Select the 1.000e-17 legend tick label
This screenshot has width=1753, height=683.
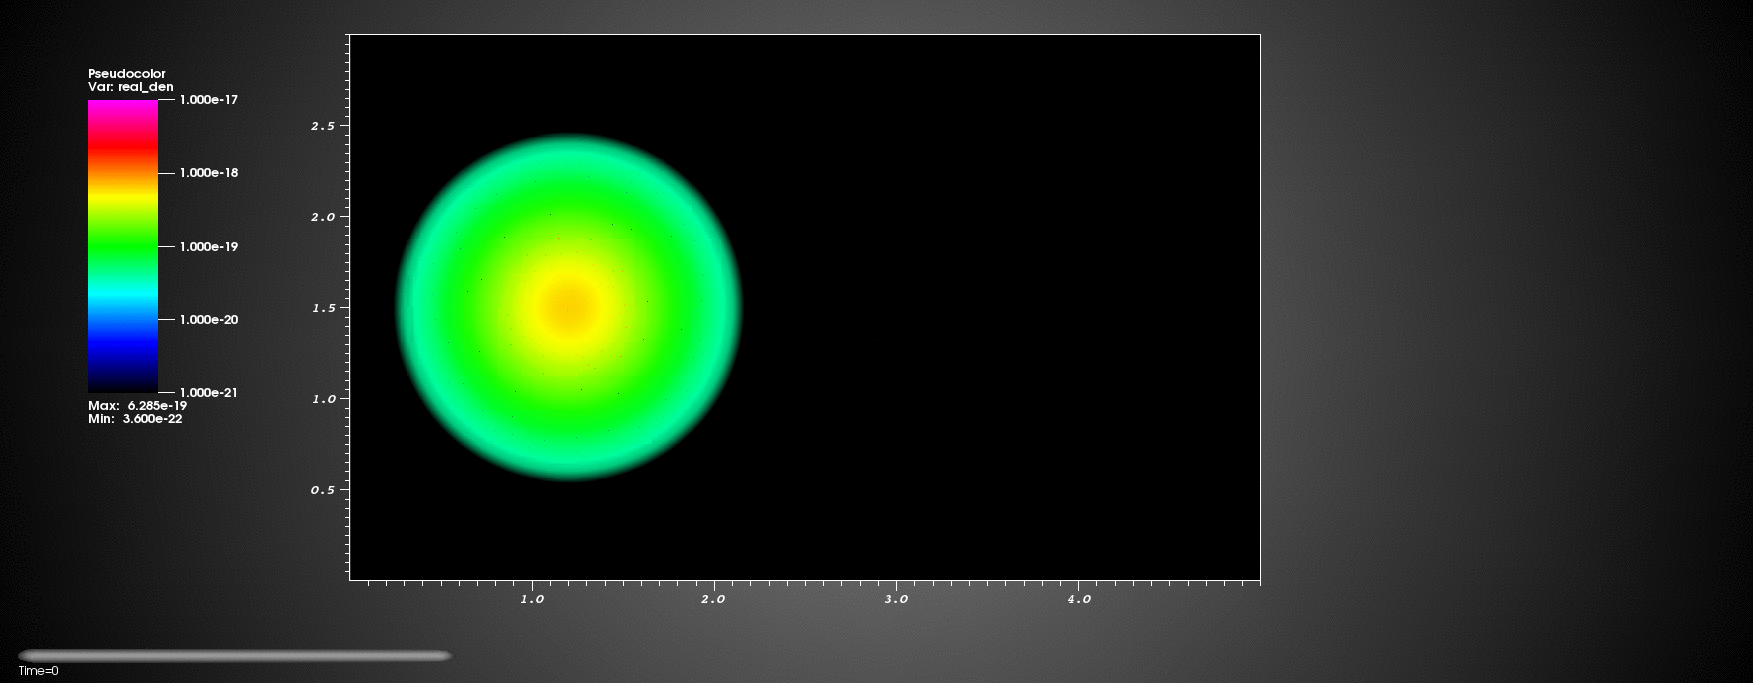(209, 100)
